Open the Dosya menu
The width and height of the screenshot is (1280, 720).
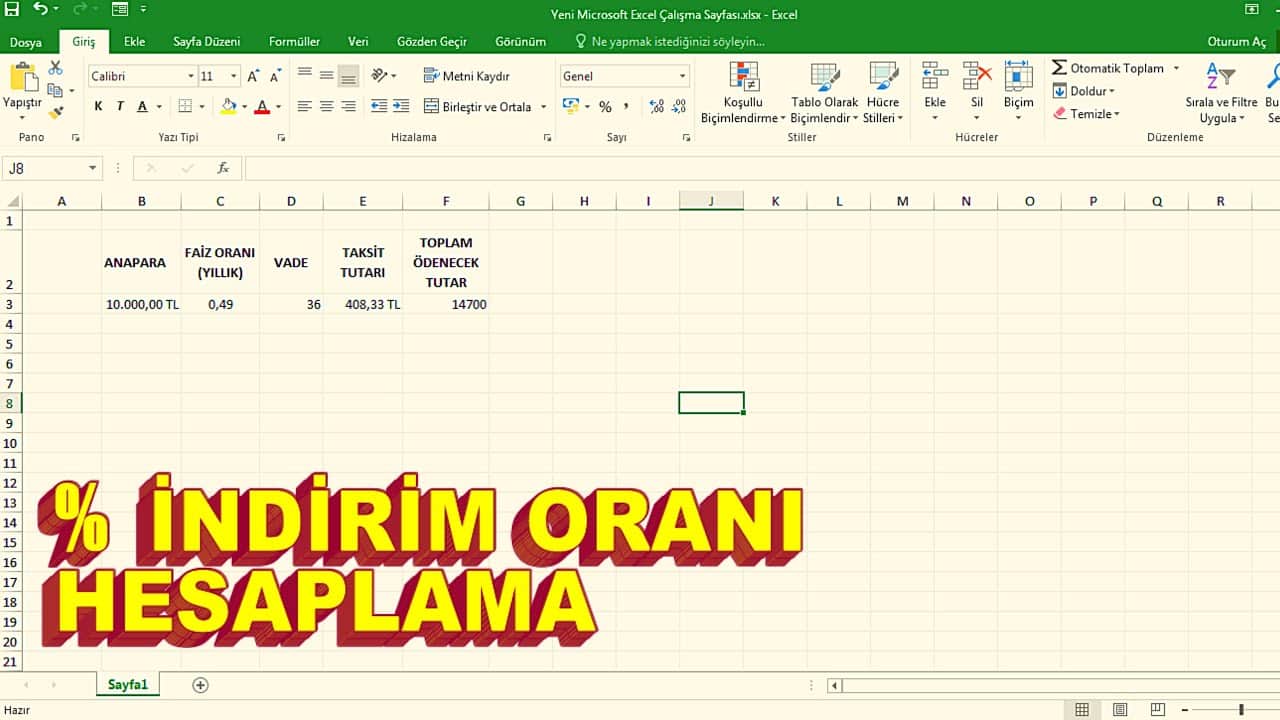tap(28, 42)
